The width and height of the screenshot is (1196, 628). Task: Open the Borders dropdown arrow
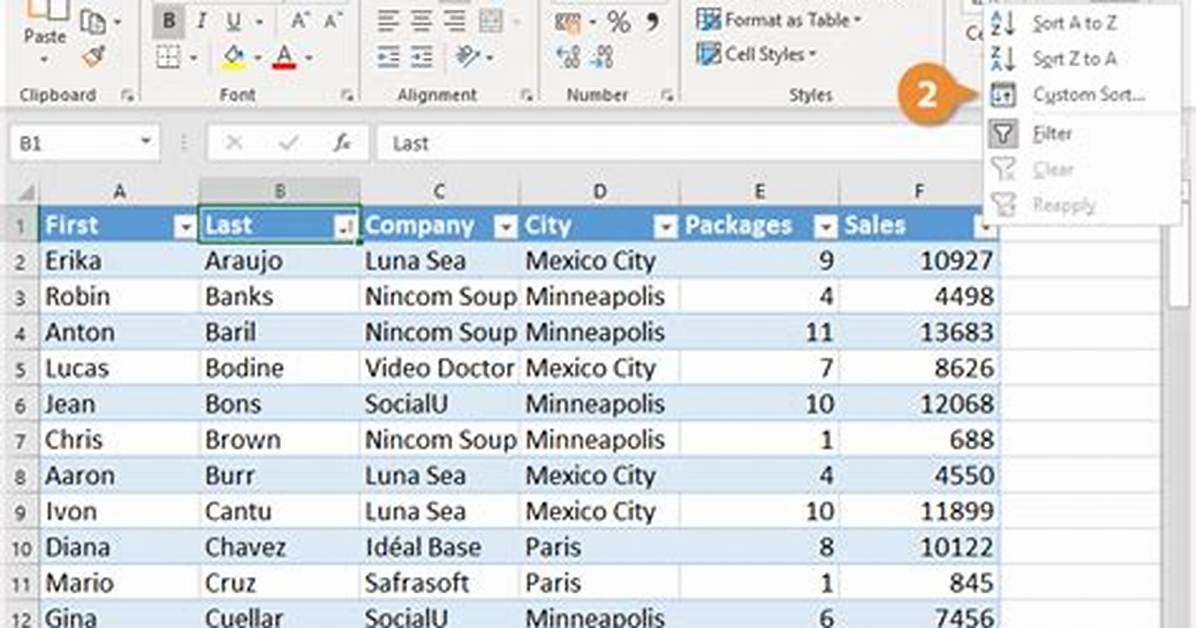pyautogui.click(x=194, y=58)
